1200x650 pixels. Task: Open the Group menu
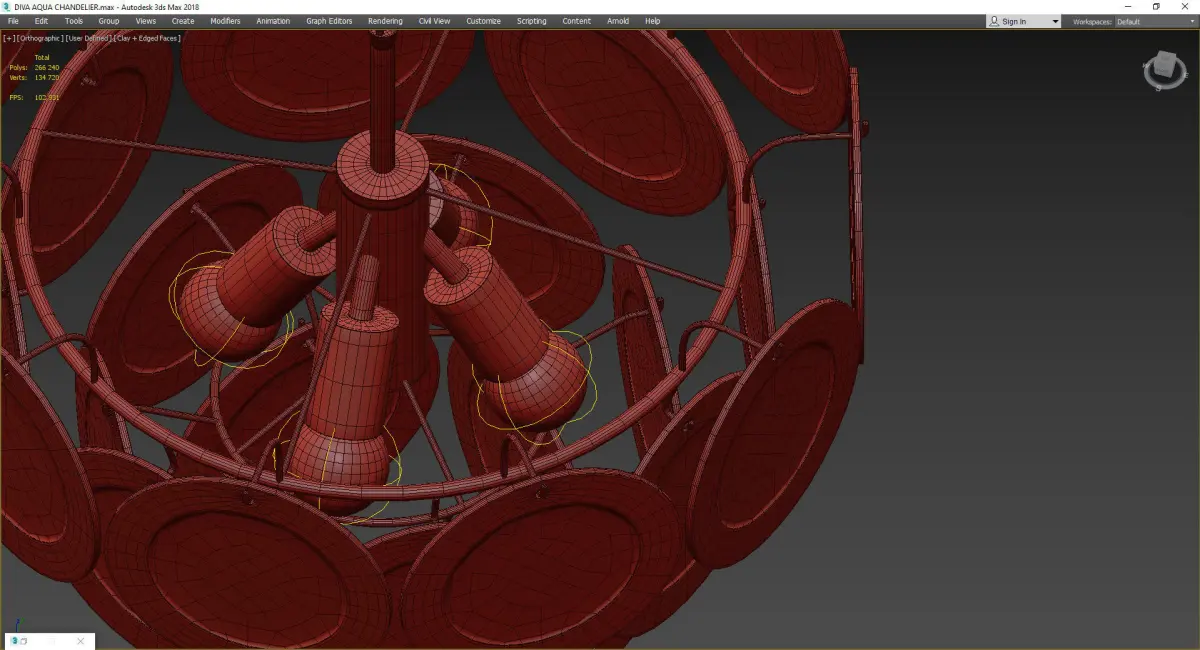pyautogui.click(x=108, y=21)
